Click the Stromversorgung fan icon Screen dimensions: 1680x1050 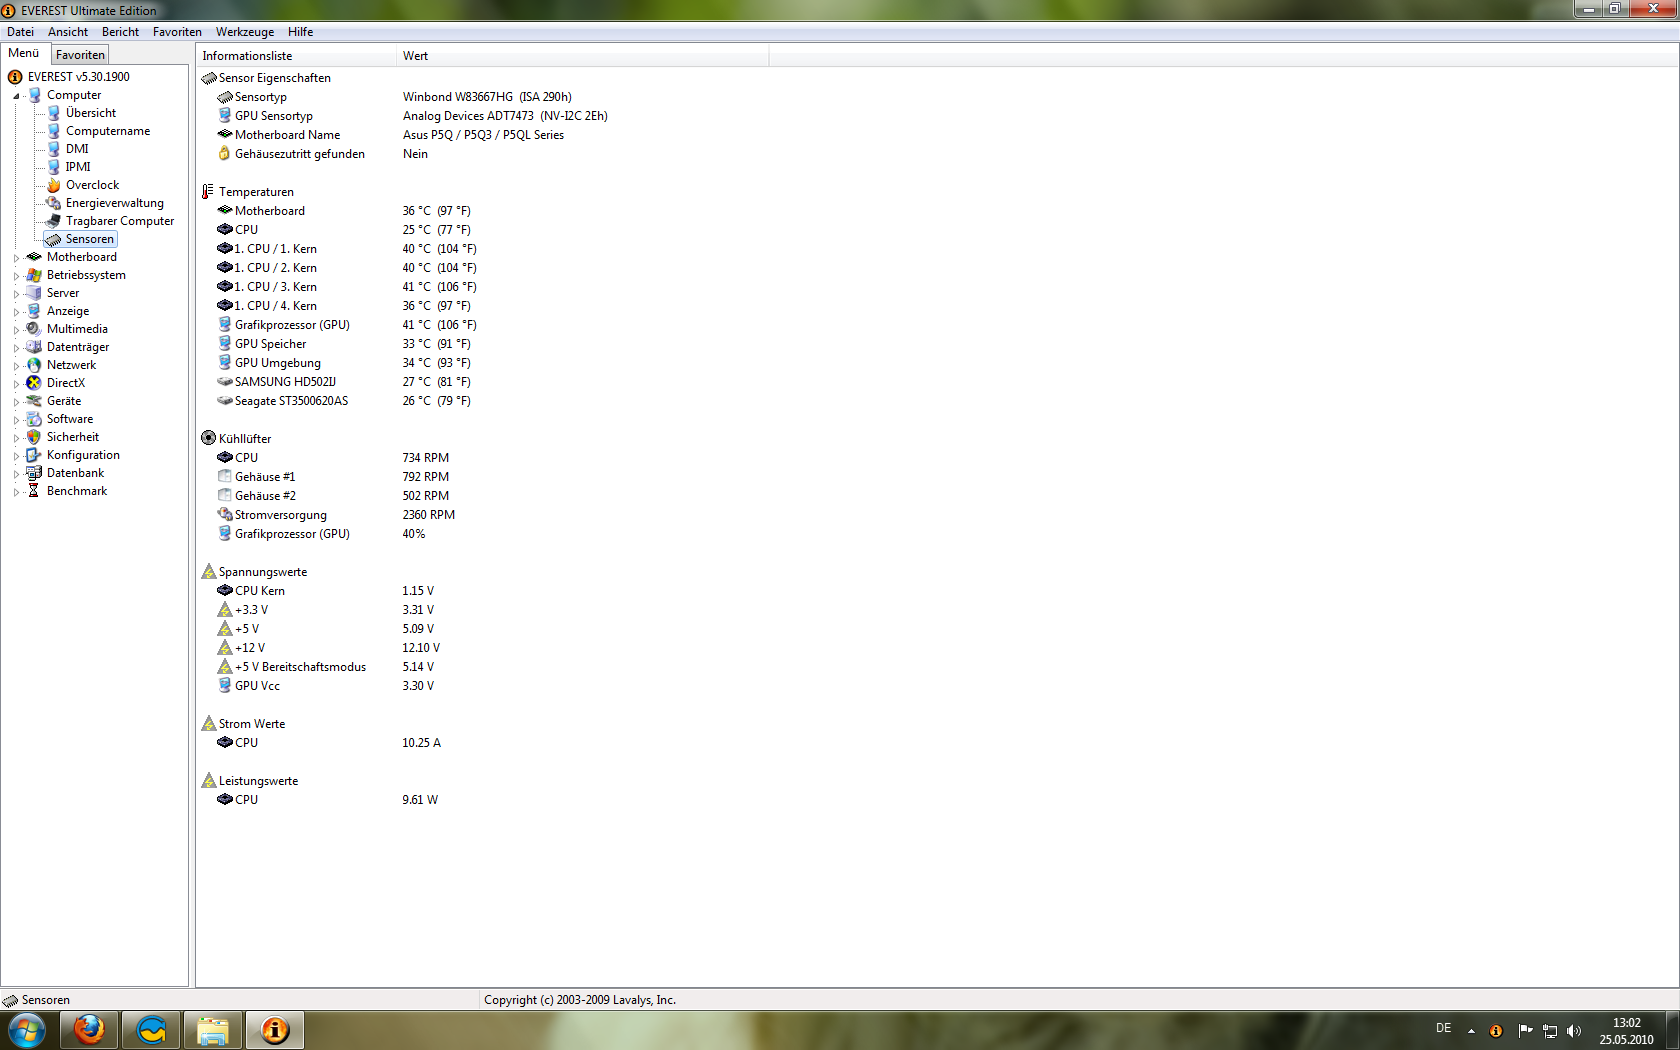[225, 515]
